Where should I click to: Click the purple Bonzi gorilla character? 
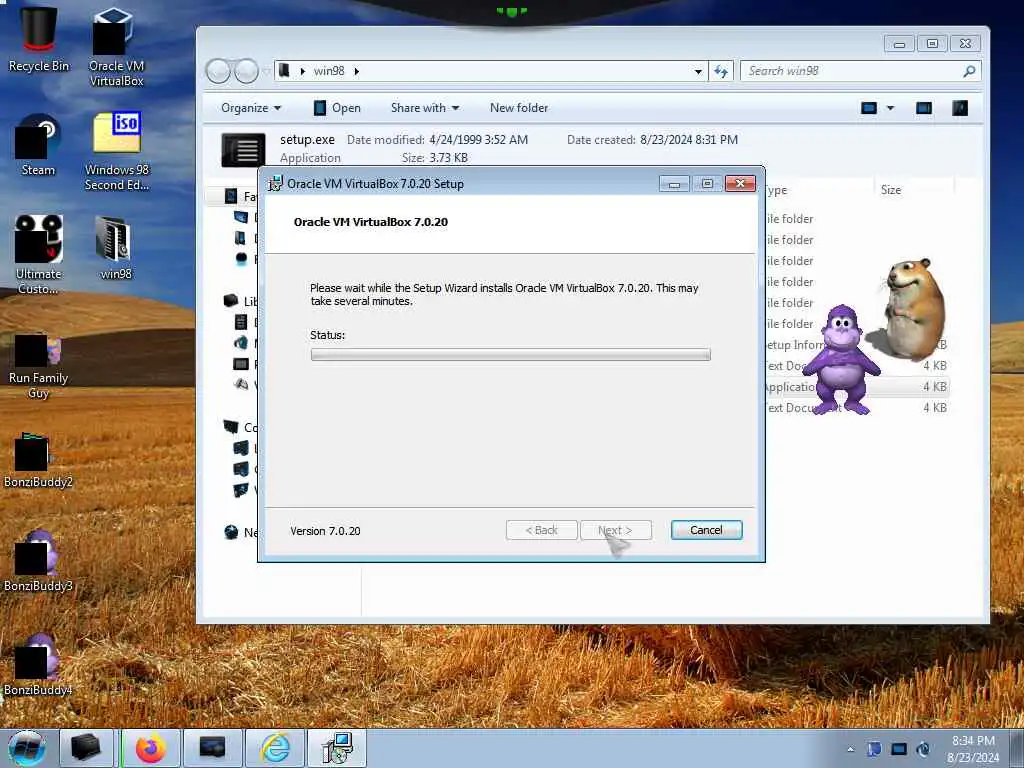coord(841,360)
